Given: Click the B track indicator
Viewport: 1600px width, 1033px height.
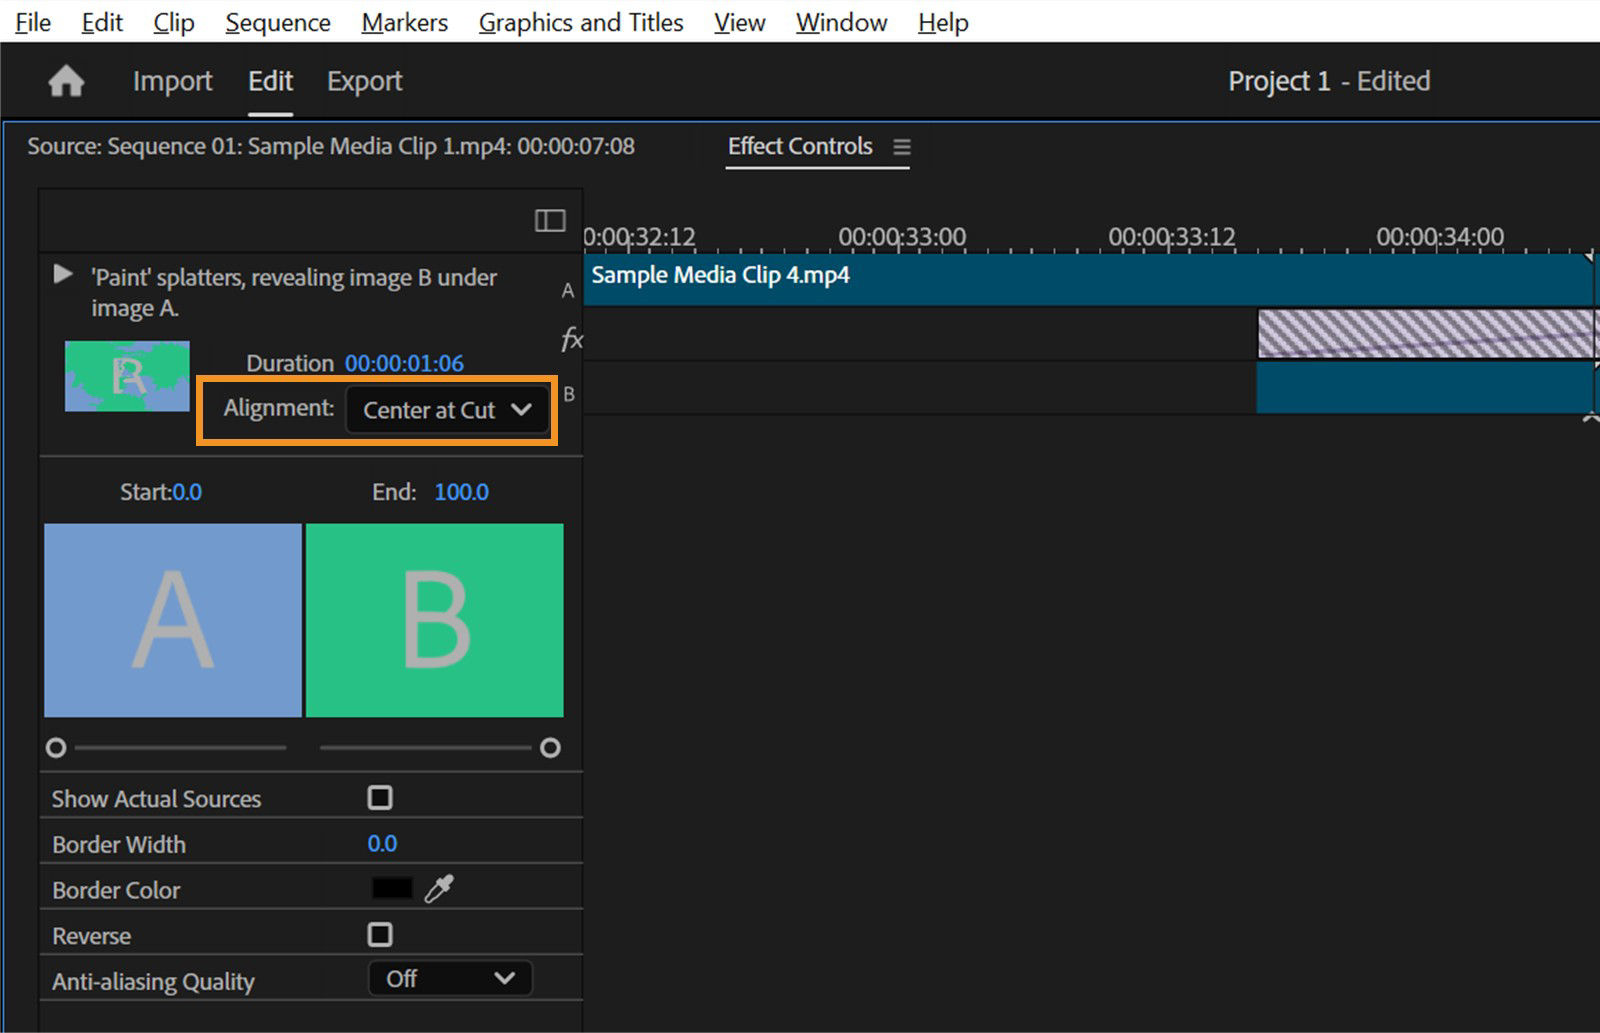Looking at the screenshot, I should [567, 394].
